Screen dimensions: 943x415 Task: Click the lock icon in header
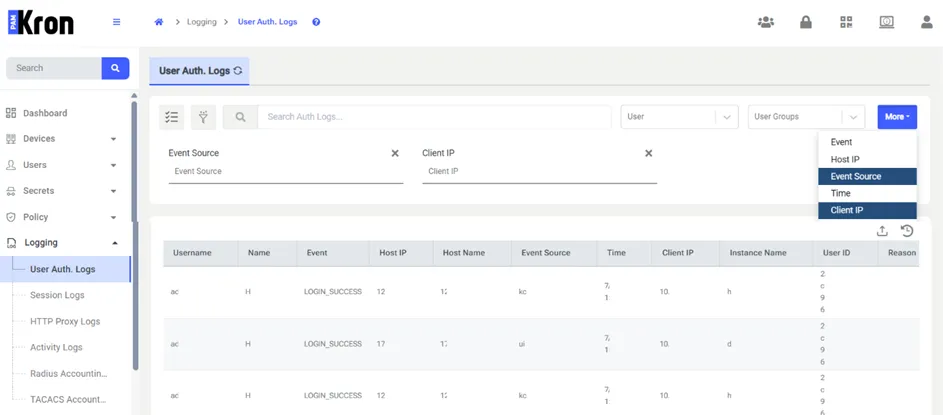click(806, 22)
